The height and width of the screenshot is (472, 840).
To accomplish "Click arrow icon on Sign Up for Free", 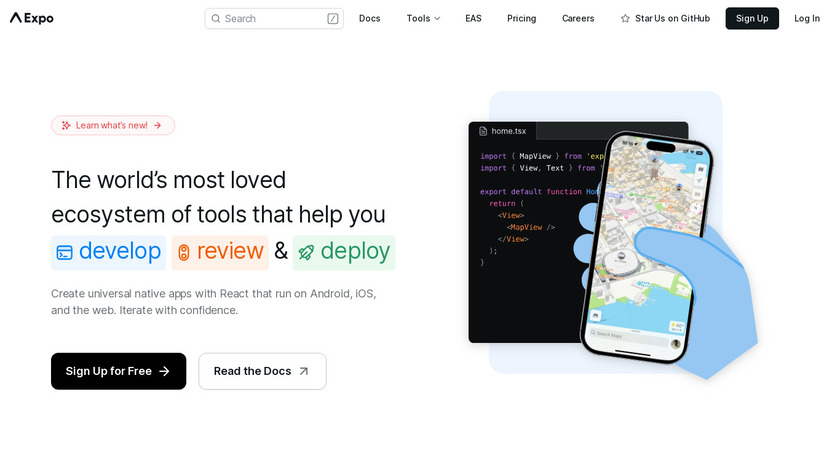I will point(164,371).
